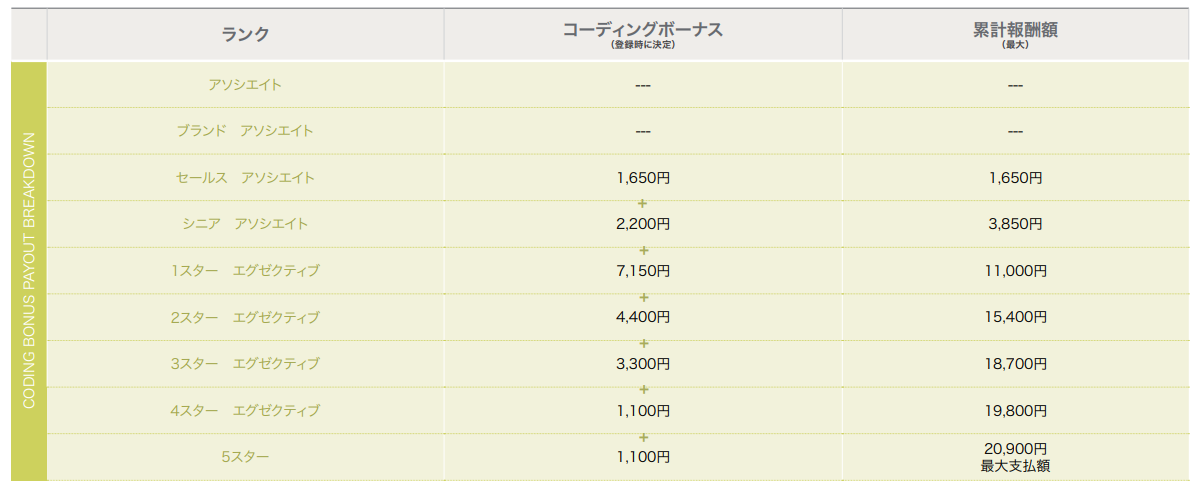Screen dimensions: 1199x495
Task: Click the 2スター エグゼクティブ rank cell
Action: (x=245, y=318)
